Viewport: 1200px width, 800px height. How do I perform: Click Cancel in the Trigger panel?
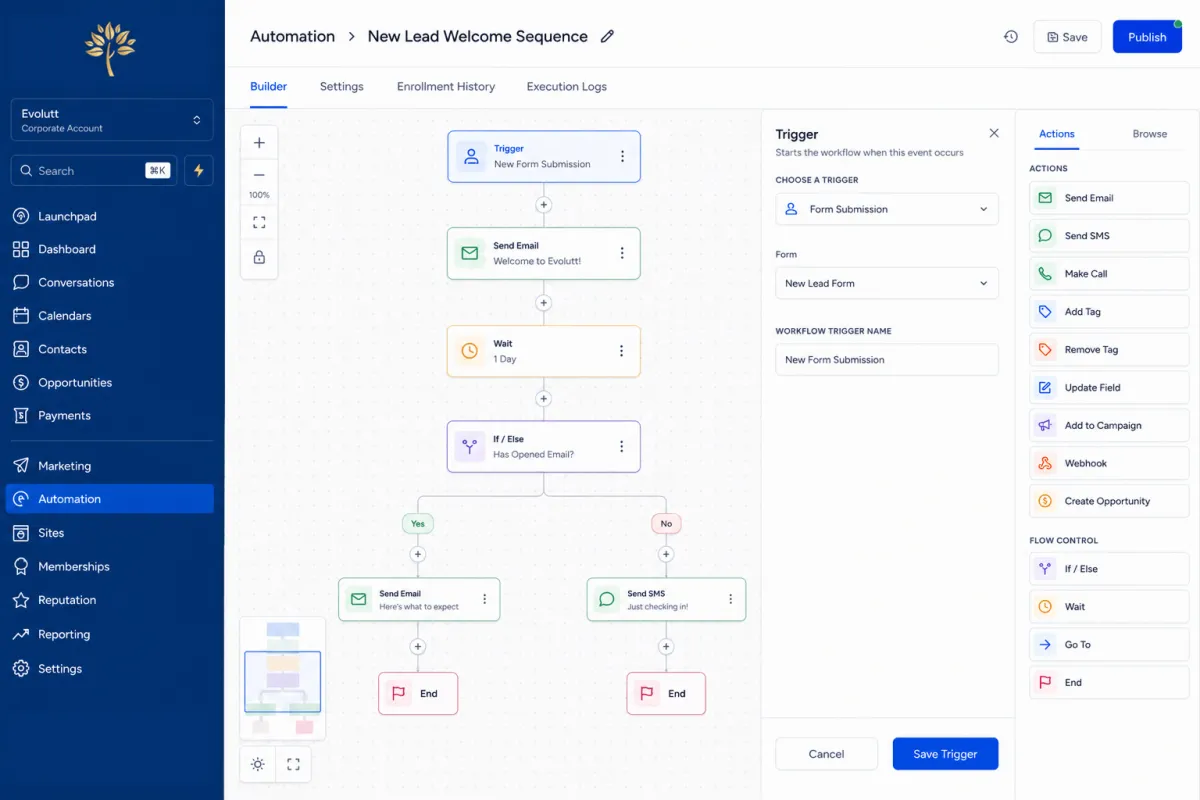tap(827, 754)
